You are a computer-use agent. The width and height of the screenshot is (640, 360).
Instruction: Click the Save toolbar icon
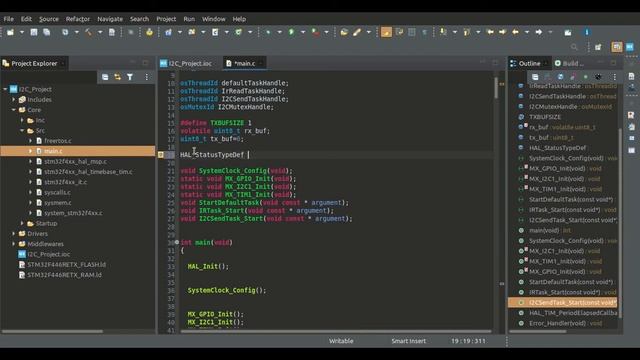(34, 32)
